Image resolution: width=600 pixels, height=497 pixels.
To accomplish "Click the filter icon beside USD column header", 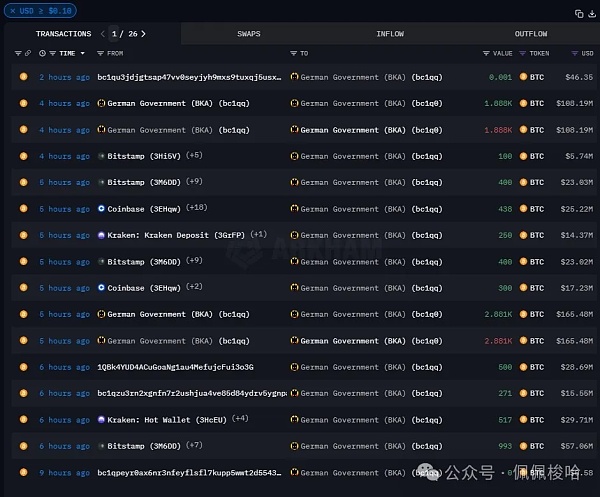I will [573, 53].
